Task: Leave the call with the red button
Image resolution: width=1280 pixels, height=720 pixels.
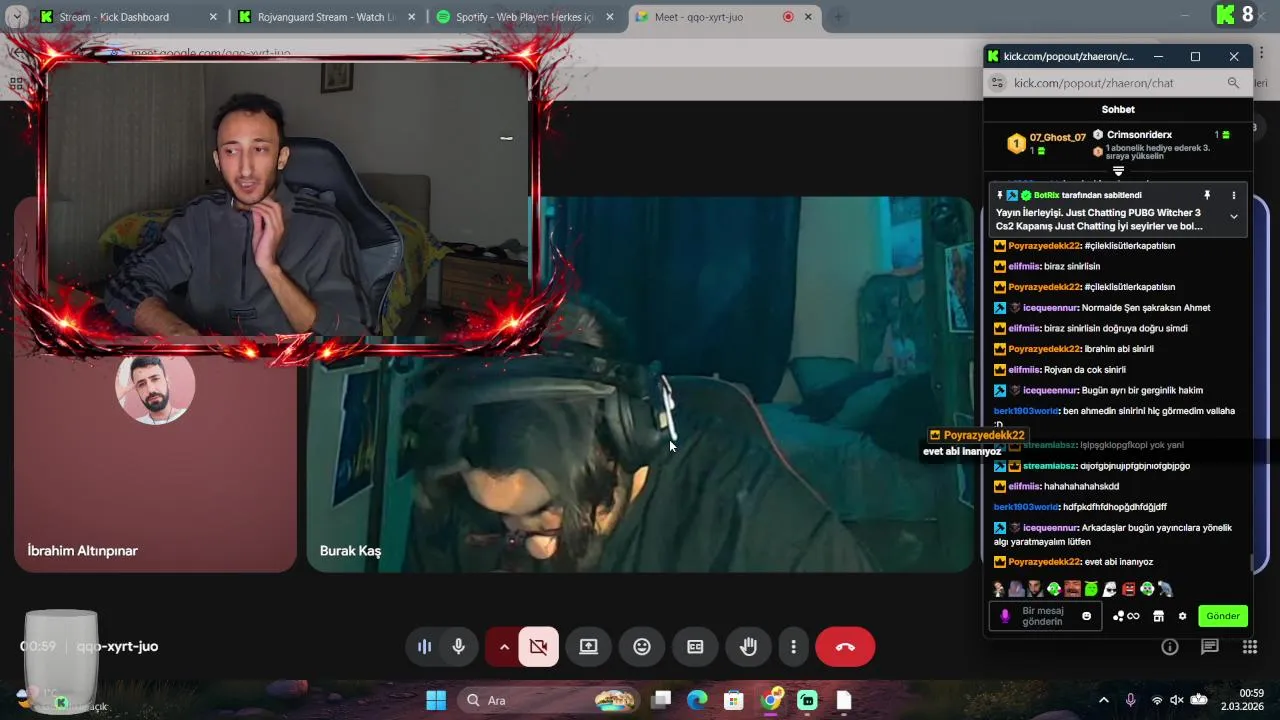Action: (x=845, y=647)
